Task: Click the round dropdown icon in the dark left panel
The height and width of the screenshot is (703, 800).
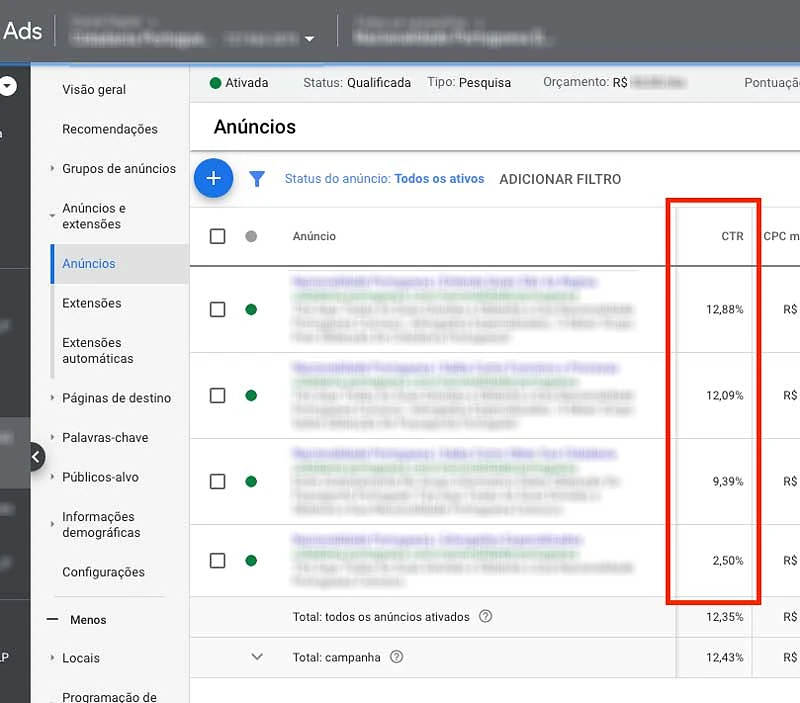Action: (8, 86)
